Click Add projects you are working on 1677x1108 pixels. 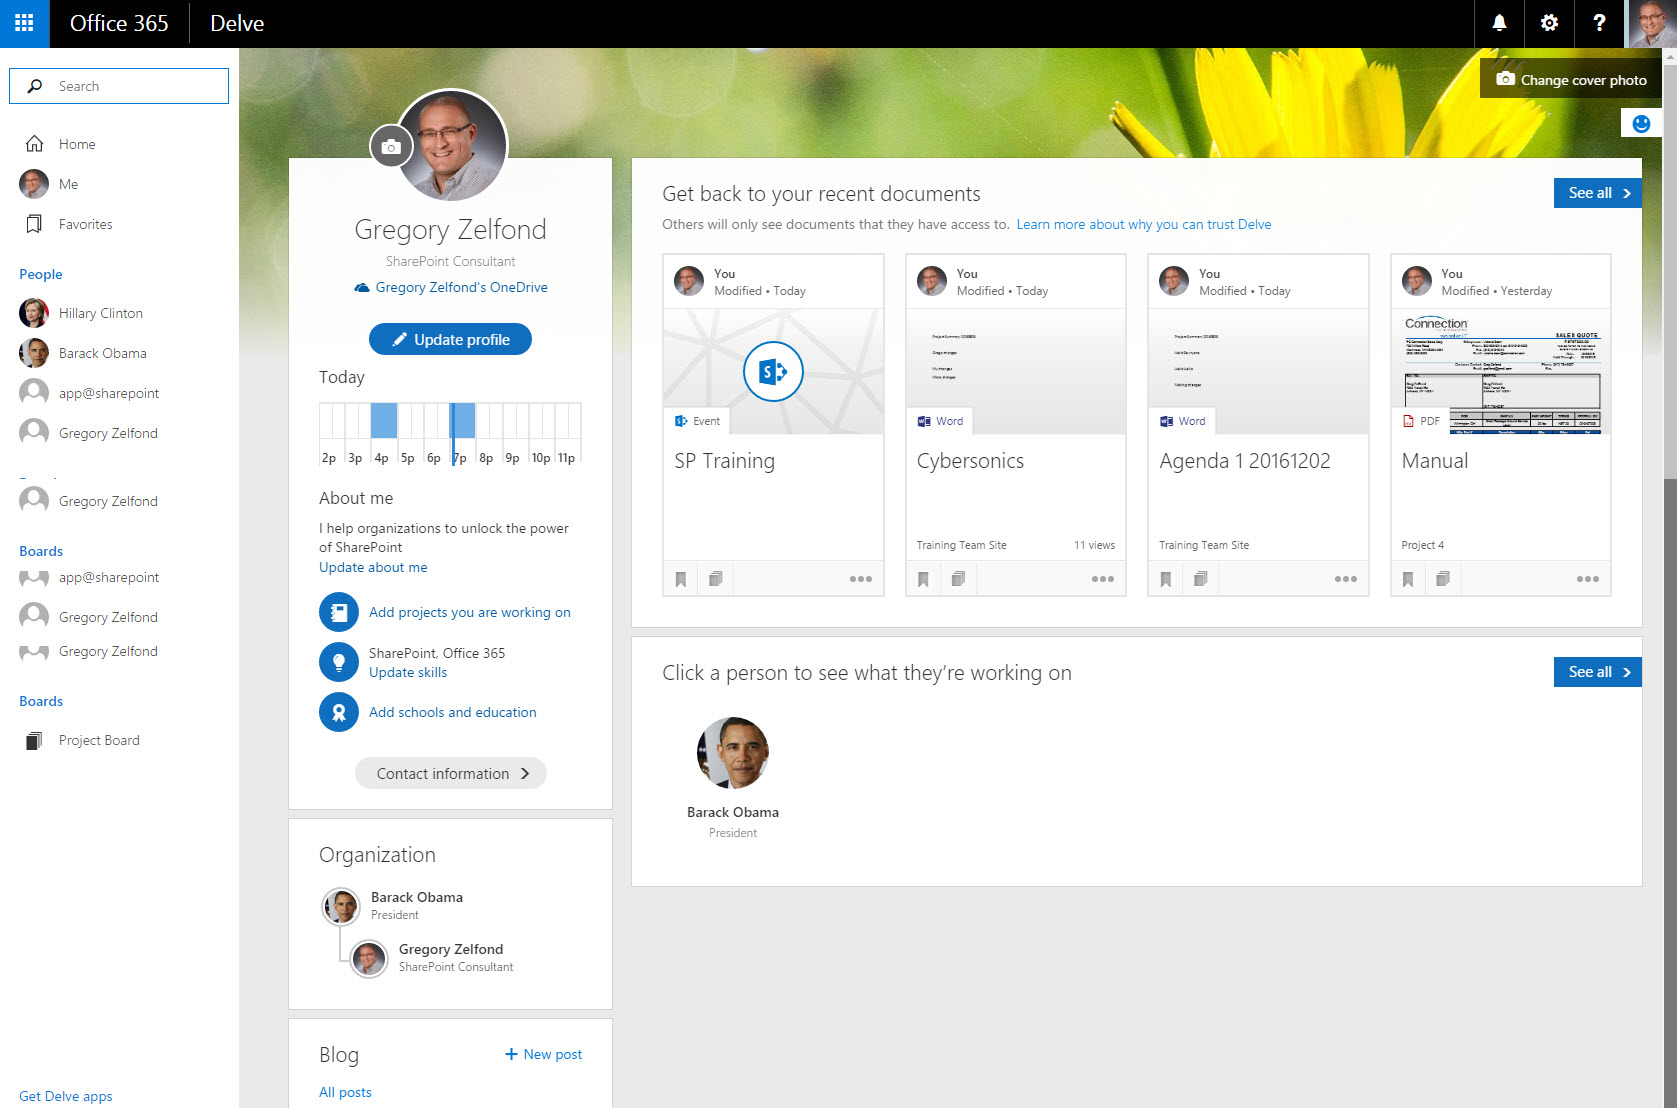point(470,612)
